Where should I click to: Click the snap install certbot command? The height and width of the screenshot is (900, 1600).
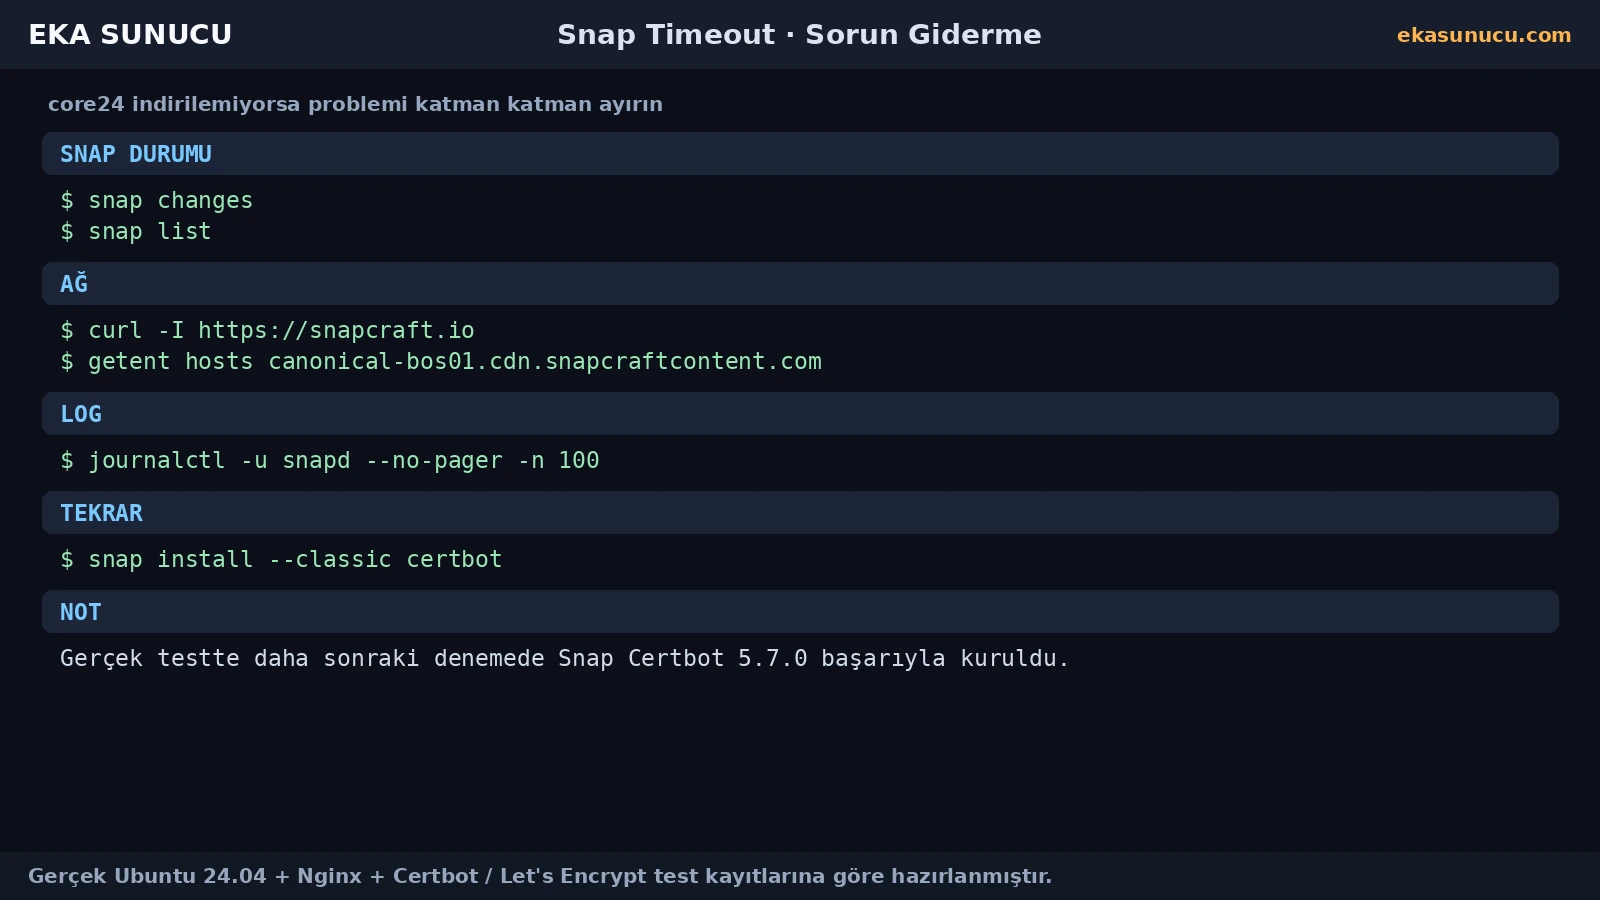tap(281, 560)
